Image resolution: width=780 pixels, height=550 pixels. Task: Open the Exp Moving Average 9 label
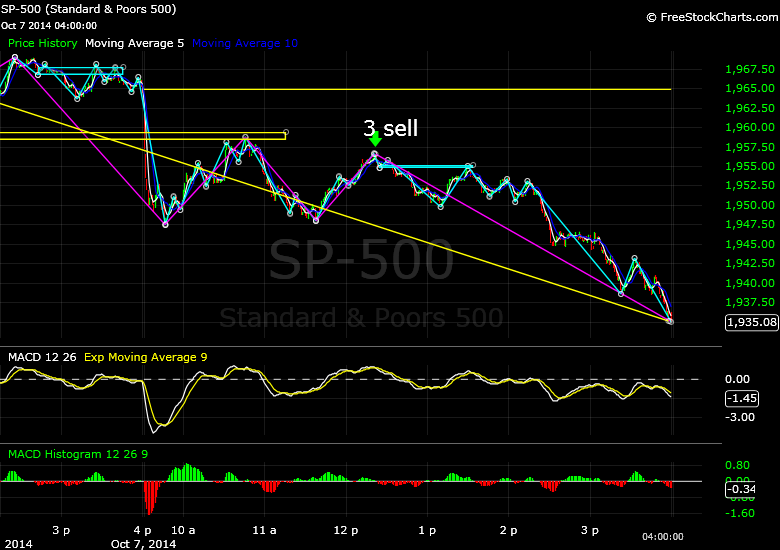click(x=145, y=357)
